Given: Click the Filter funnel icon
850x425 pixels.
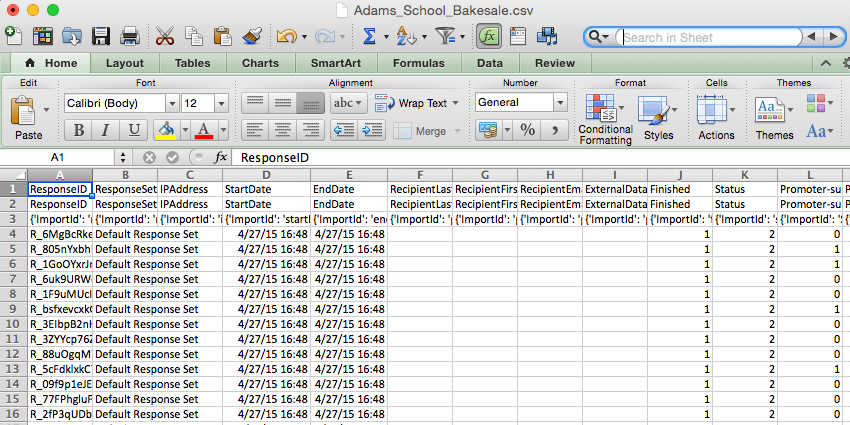Looking at the screenshot, I should (x=446, y=36).
